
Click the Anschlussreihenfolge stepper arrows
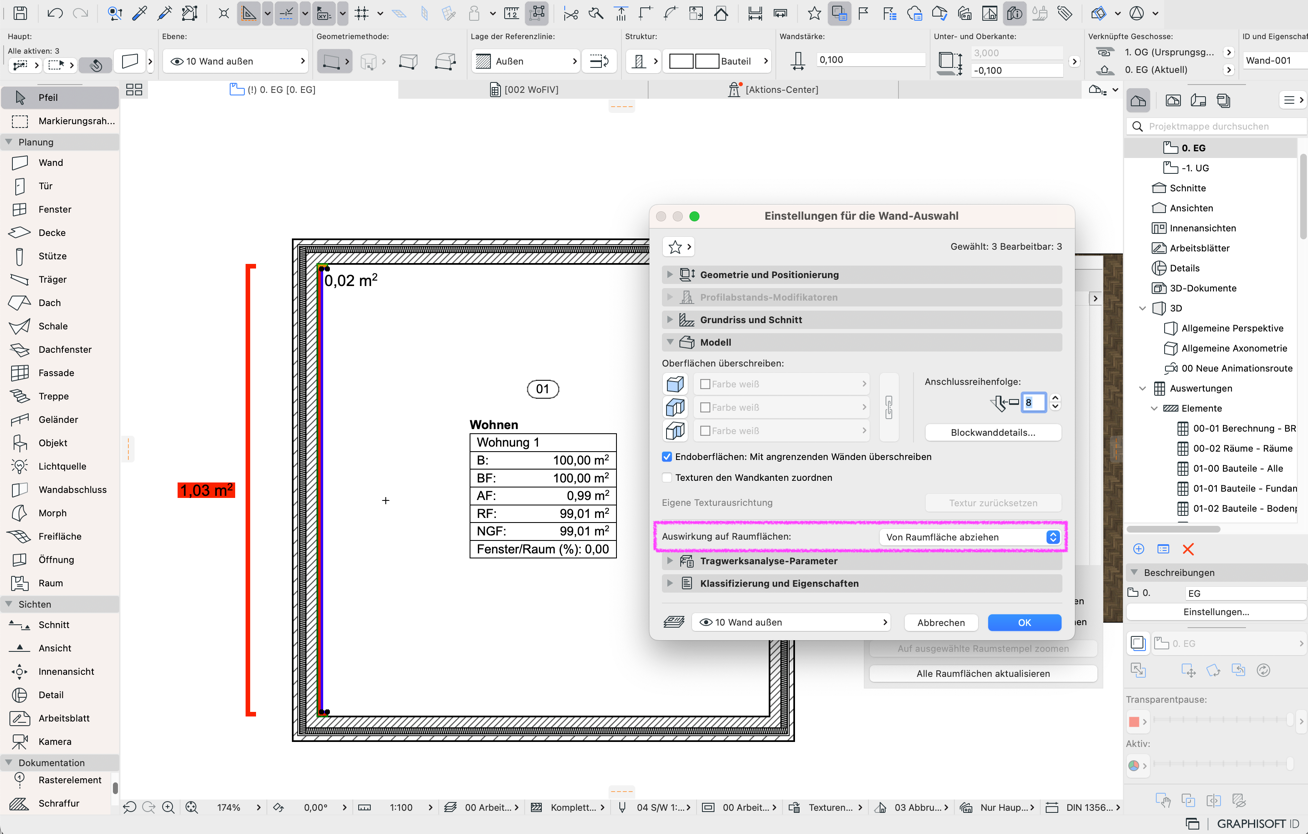[x=1055, y=402]
